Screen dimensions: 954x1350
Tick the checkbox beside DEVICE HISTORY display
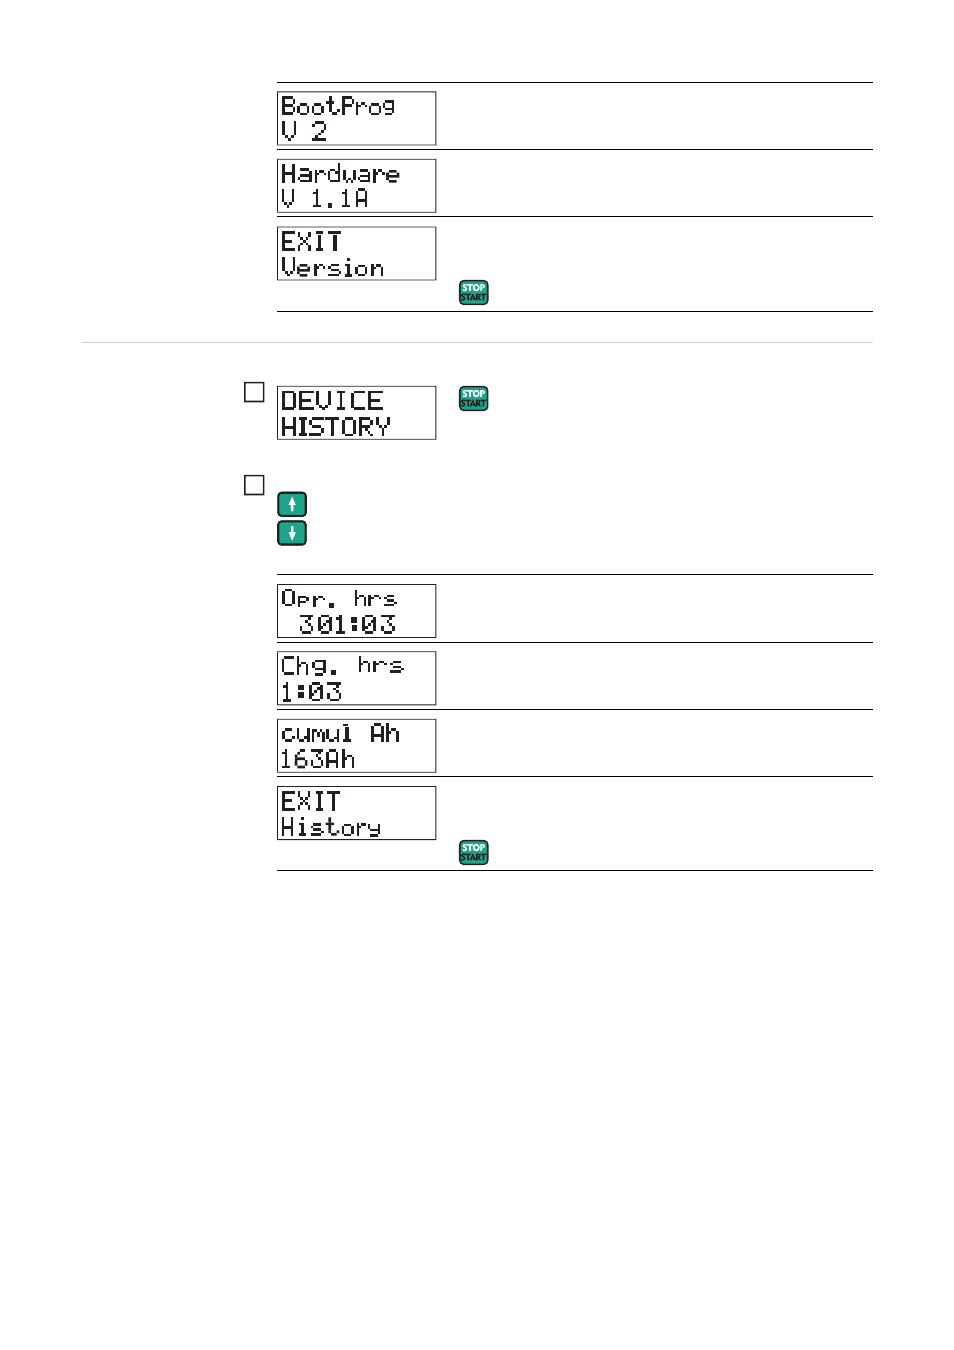[254, 392]
